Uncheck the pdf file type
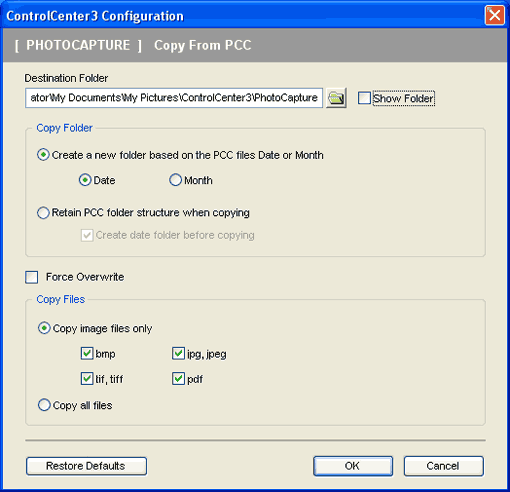 pyautogui.click(x=178, y=379)
